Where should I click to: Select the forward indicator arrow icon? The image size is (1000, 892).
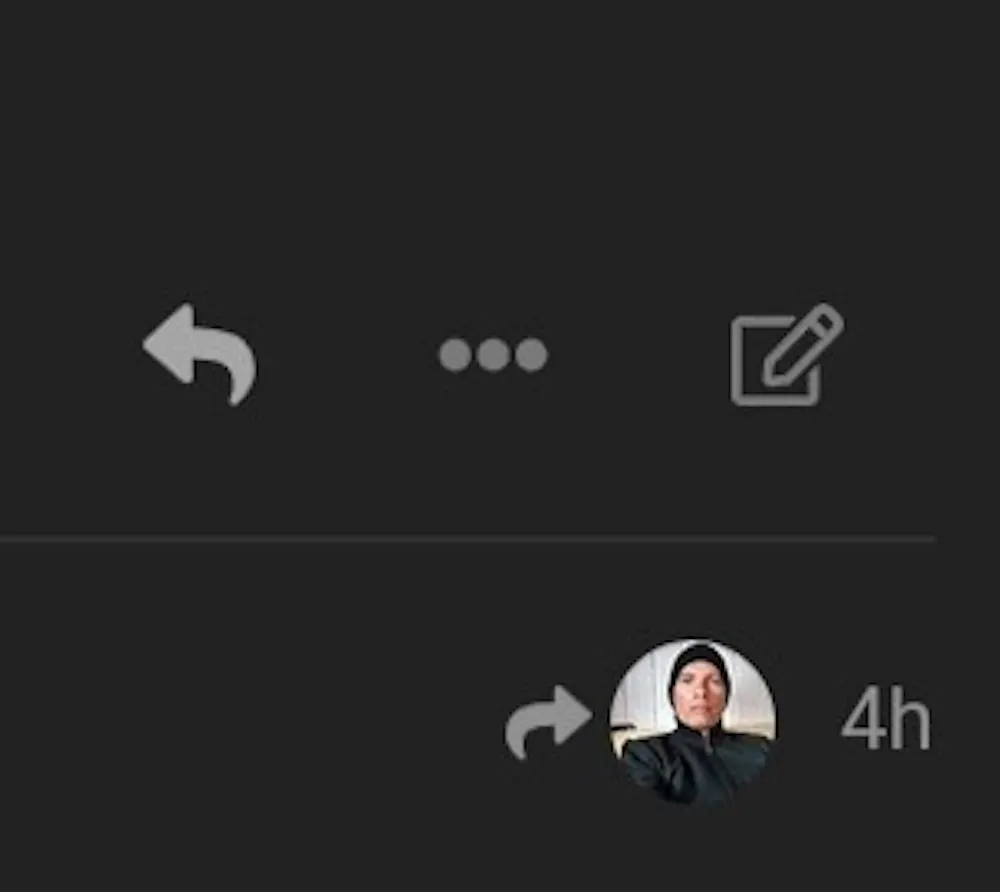548,722
